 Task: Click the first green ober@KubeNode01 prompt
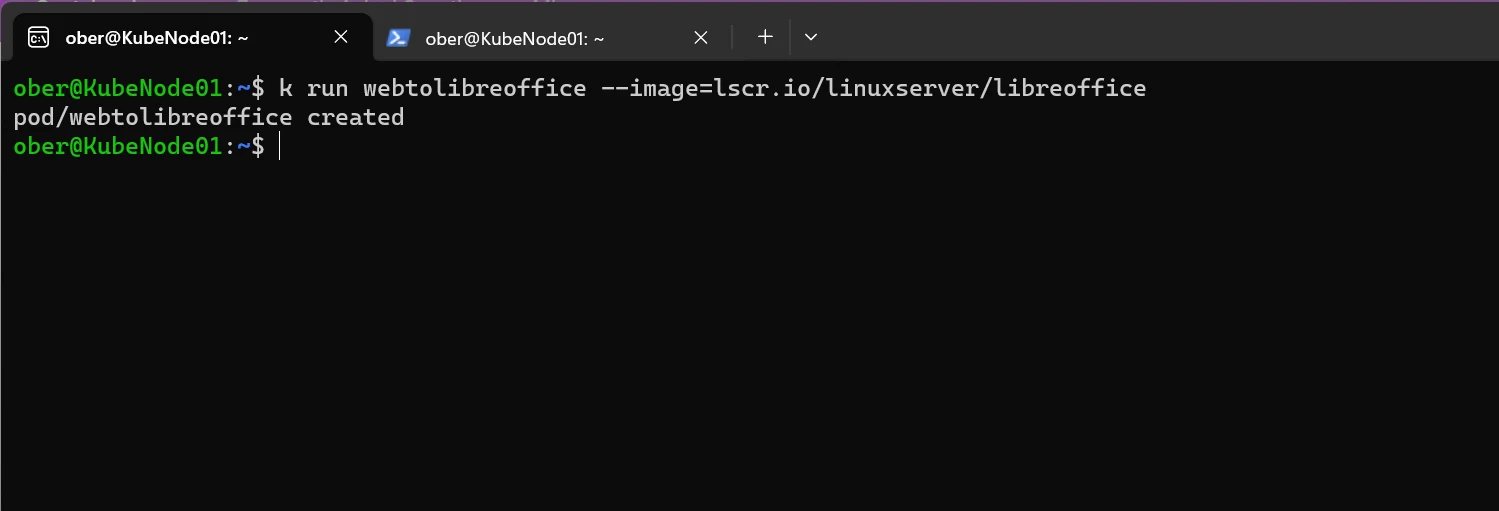(x=117, y=88)
